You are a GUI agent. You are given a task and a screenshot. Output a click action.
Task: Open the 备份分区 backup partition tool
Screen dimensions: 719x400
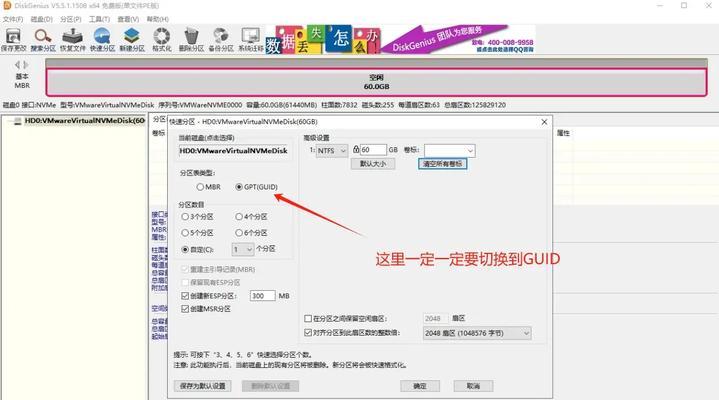pyautogui.click(x=221, y=39)
